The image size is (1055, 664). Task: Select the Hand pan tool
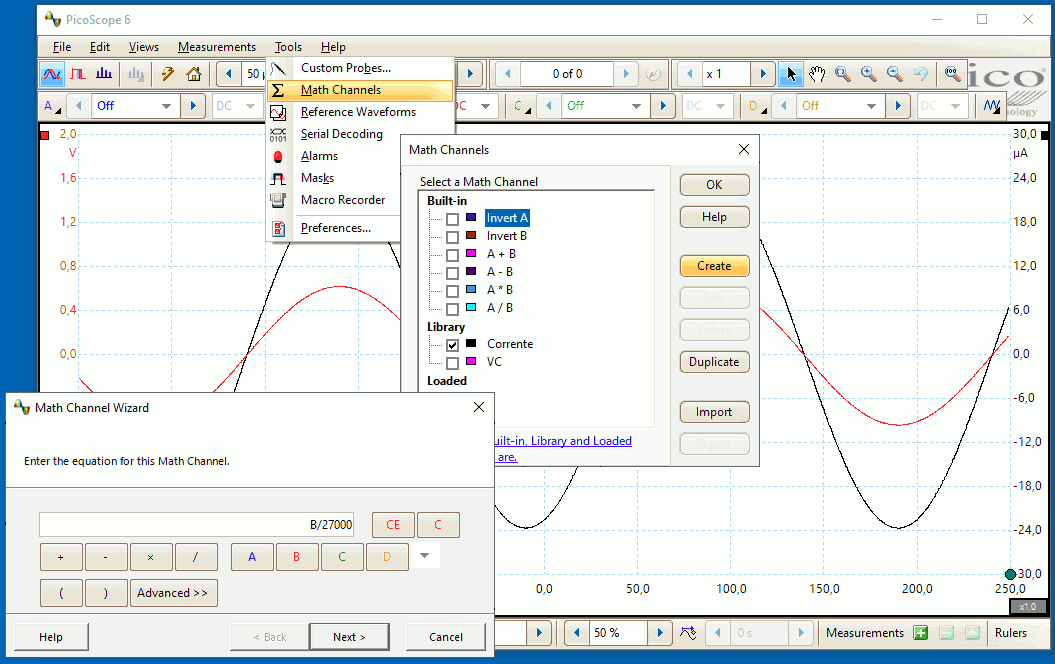[x=817, y=74]
